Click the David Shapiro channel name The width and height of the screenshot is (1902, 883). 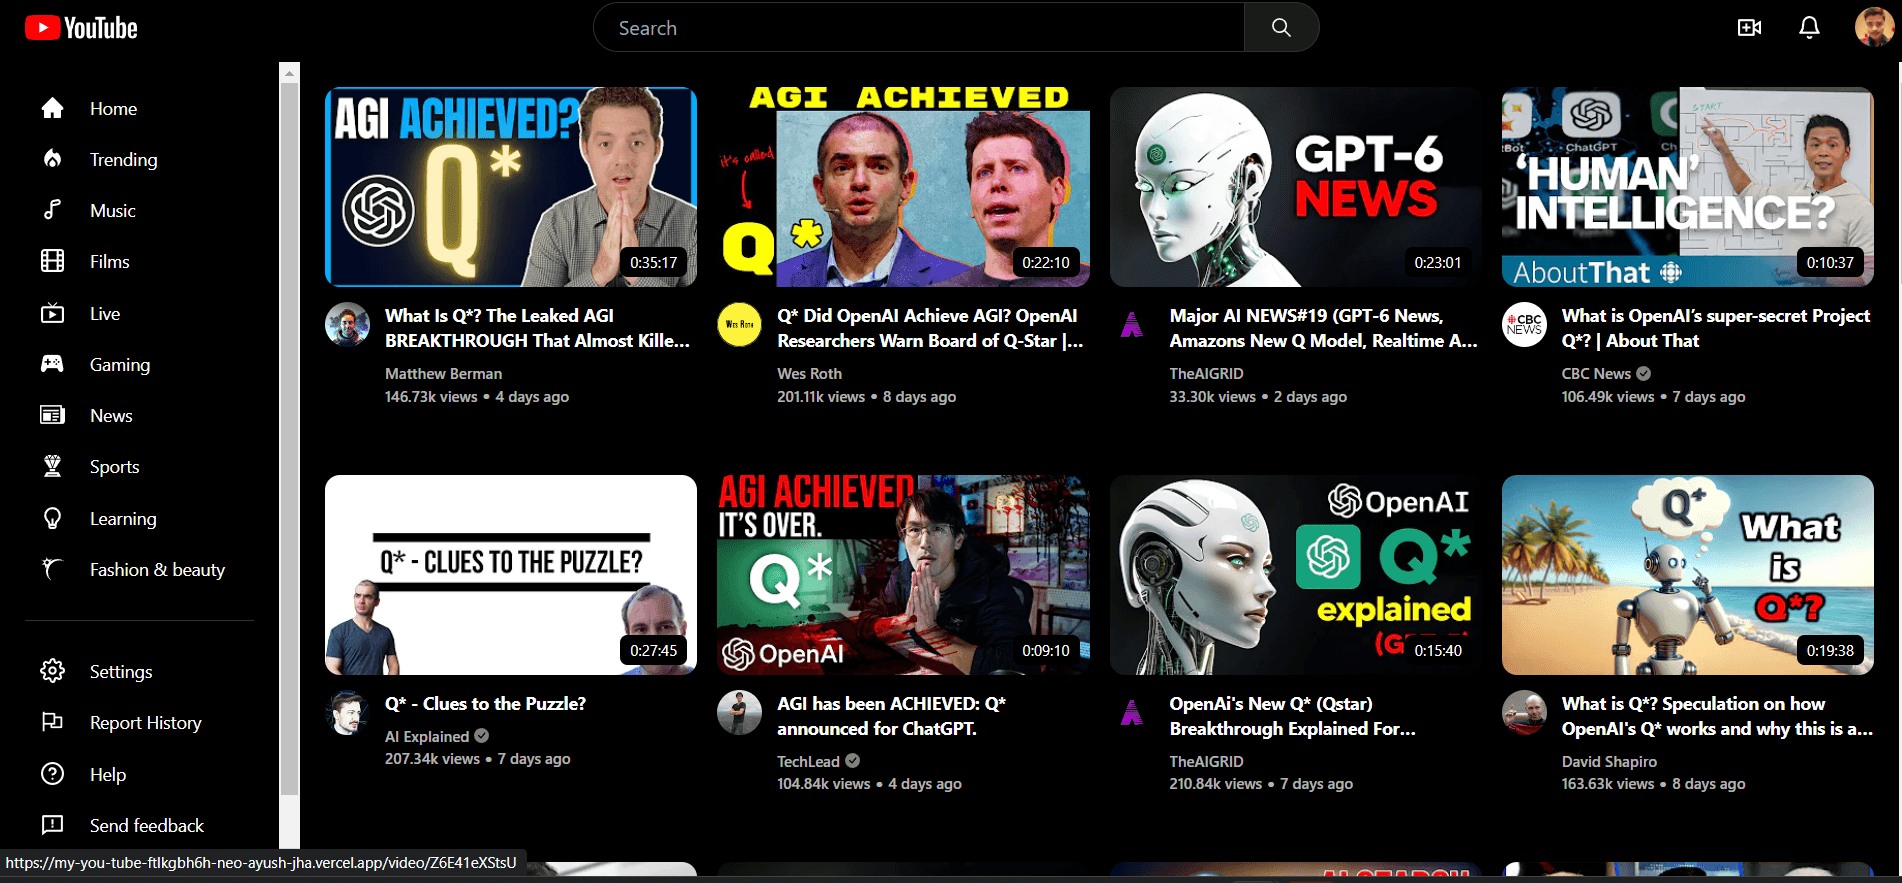click(1609, 761)
